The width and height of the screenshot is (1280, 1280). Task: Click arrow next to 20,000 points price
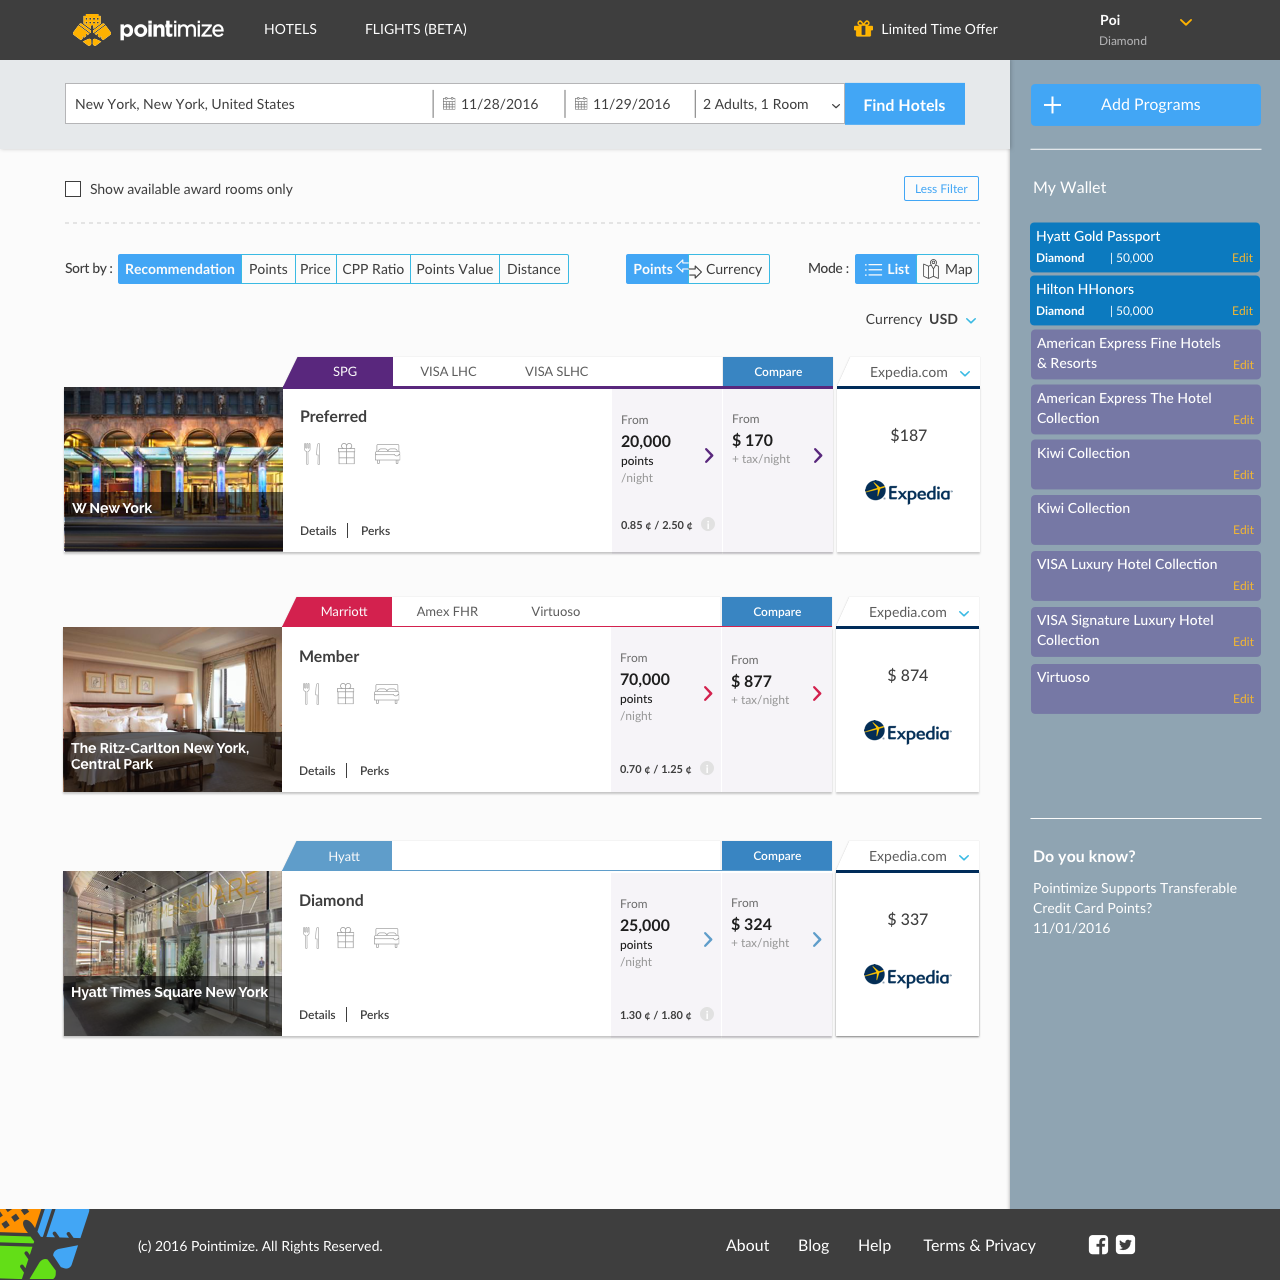click(709, 456)
